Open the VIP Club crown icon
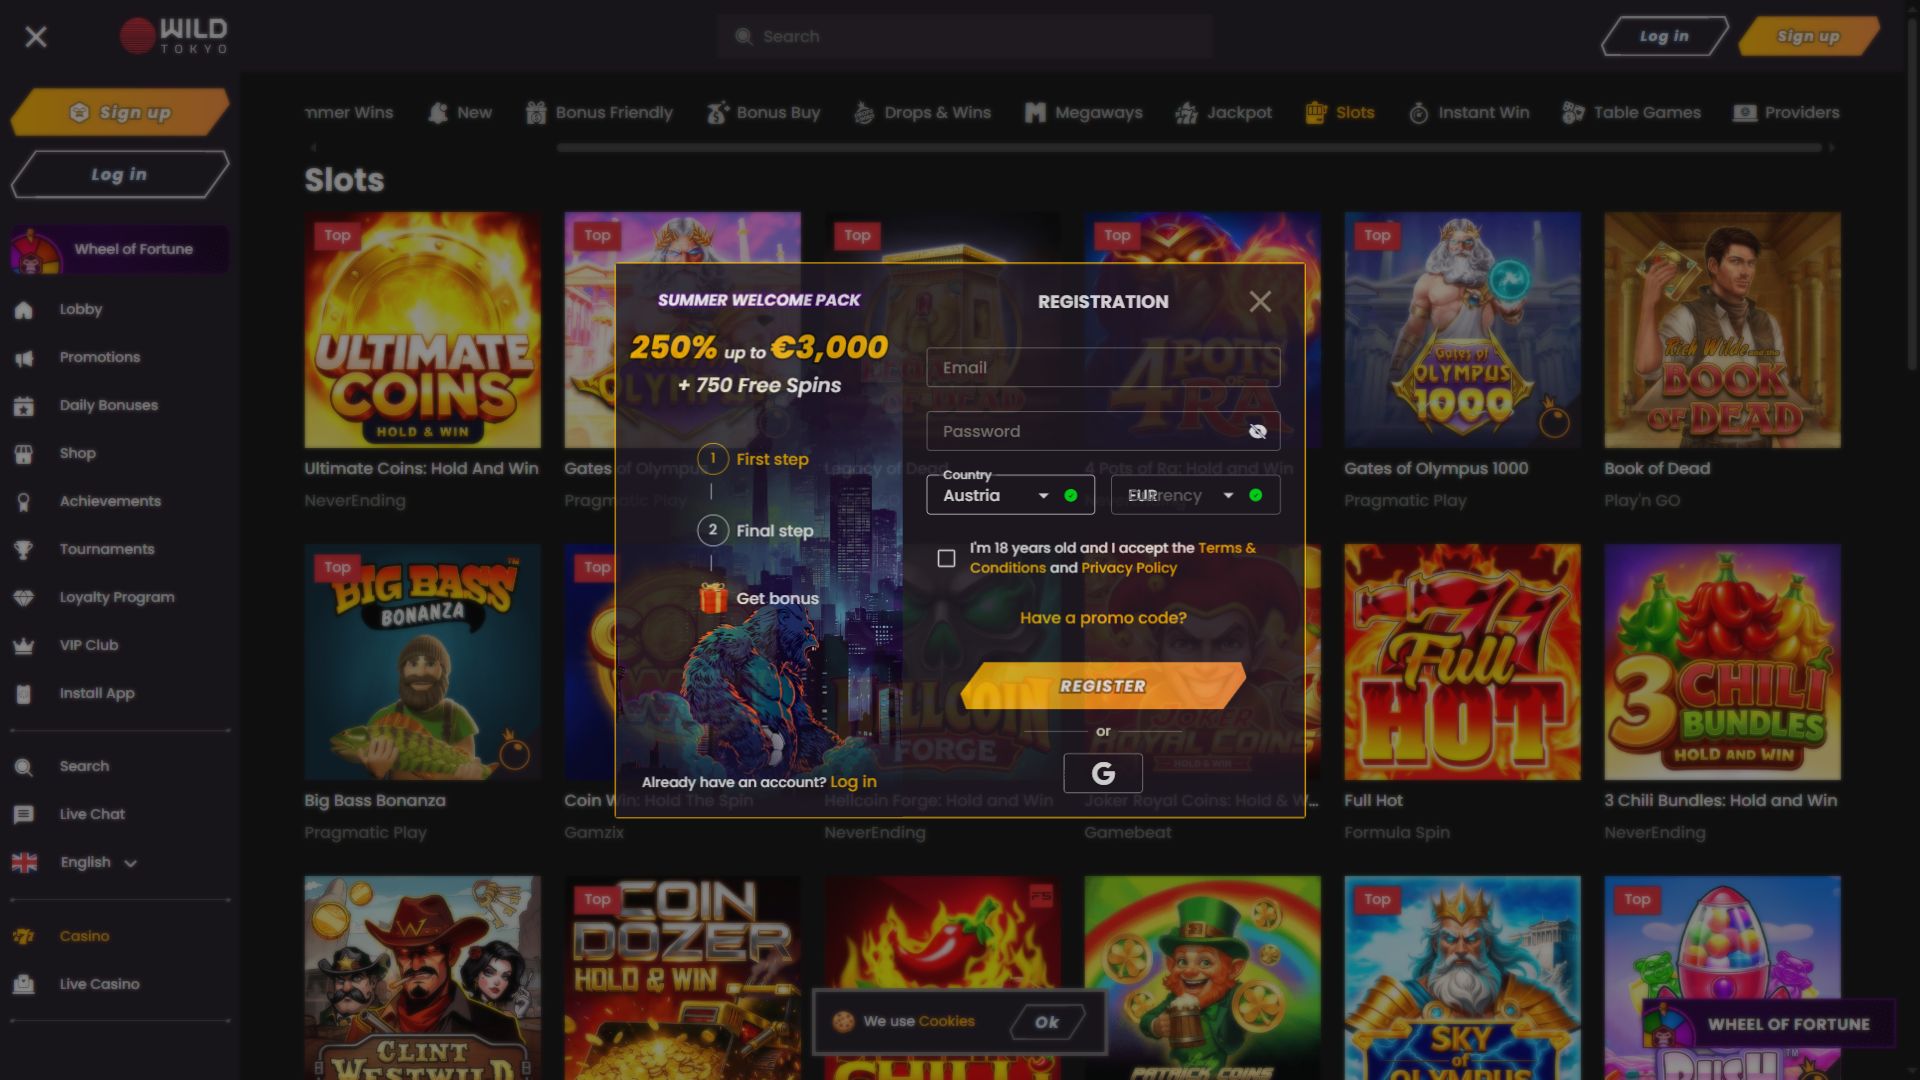This screenshot has width=1920, height=1080. pyautogui.click(x=24, y=646)
